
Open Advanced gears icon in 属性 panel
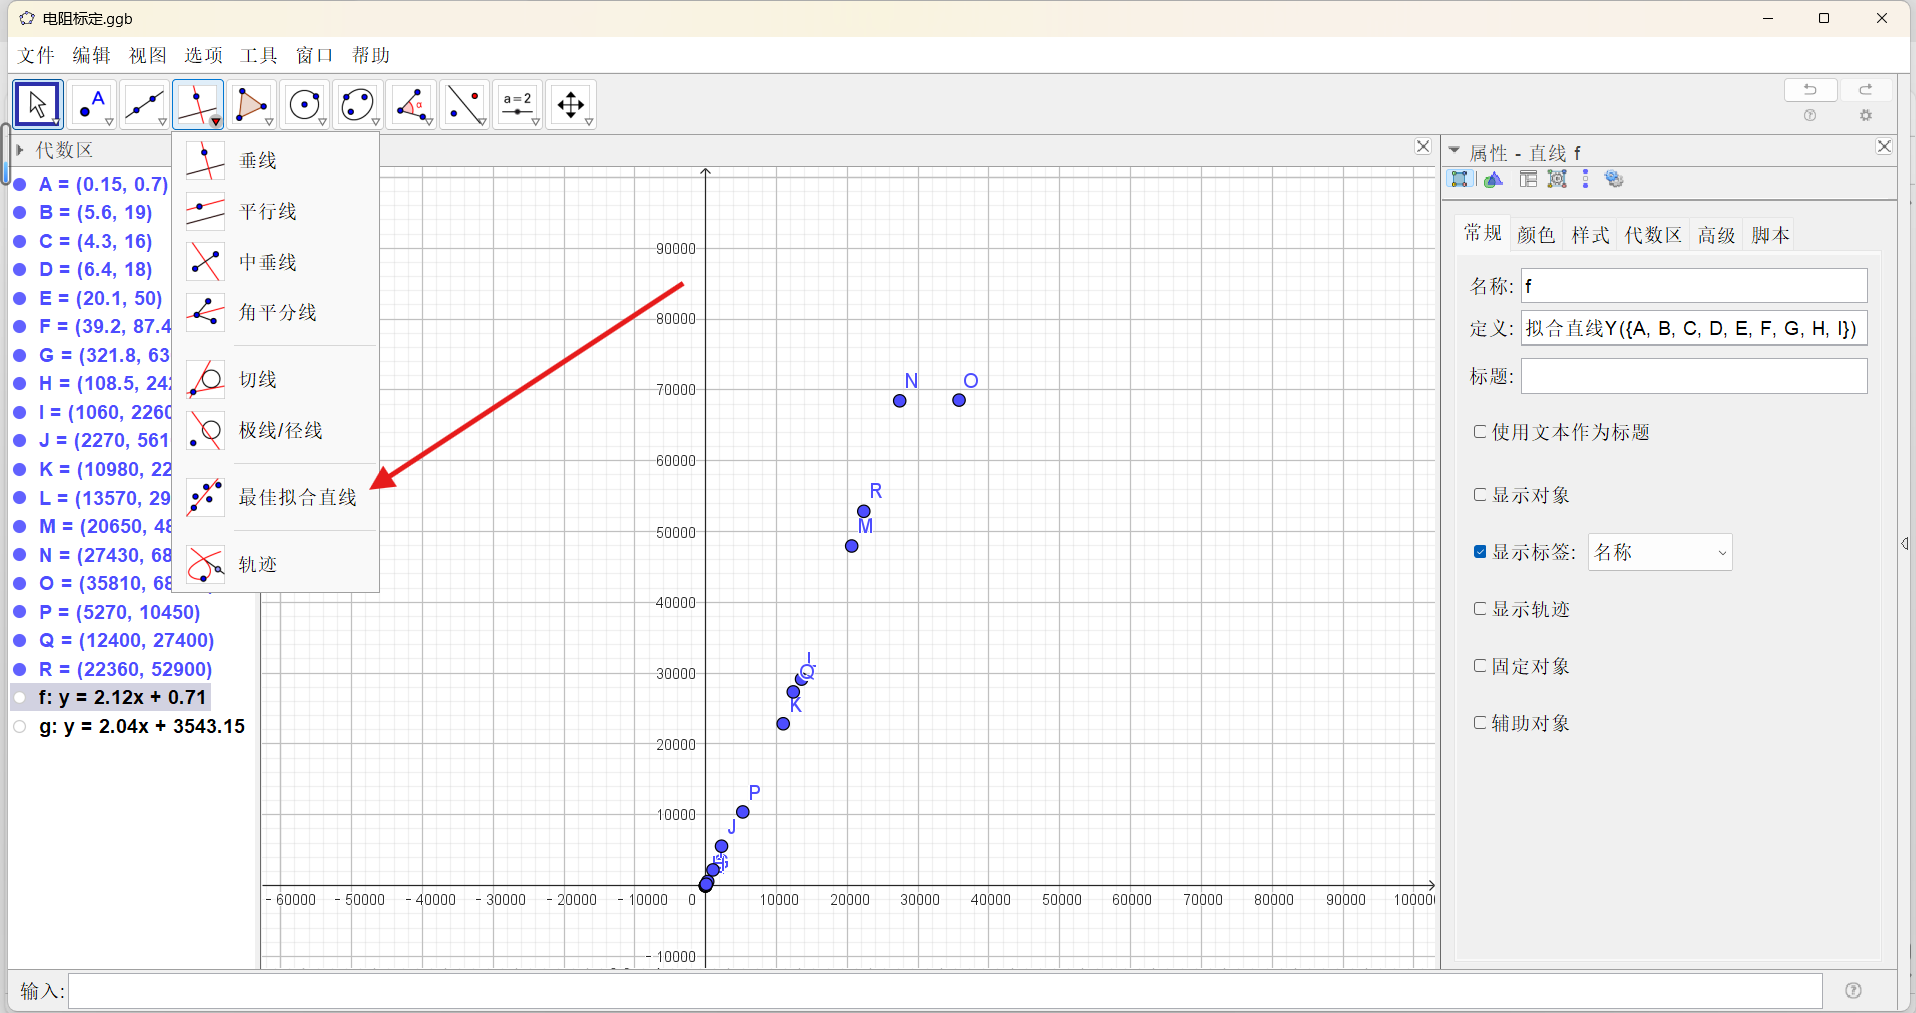tap(1614, 179)
